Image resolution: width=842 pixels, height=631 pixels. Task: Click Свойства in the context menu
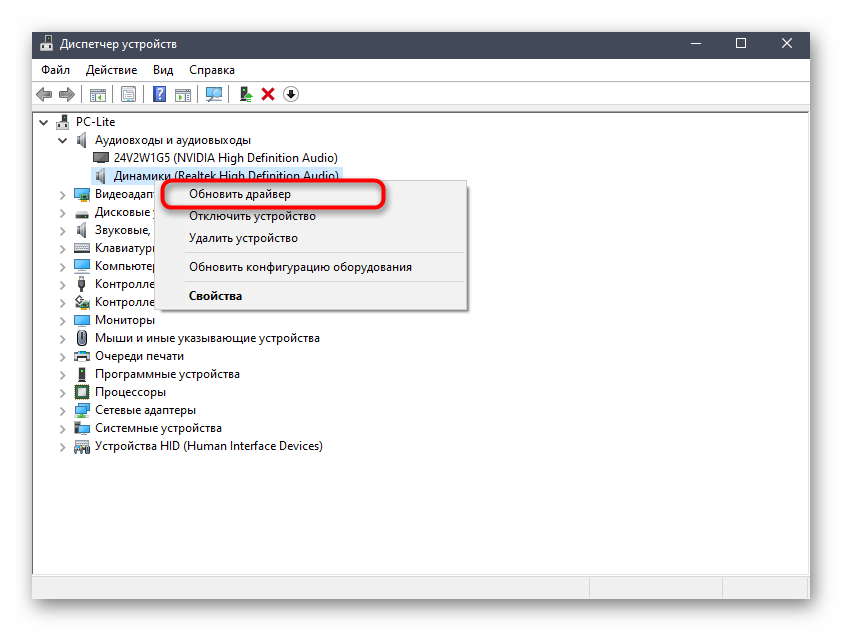coord(215,296)
